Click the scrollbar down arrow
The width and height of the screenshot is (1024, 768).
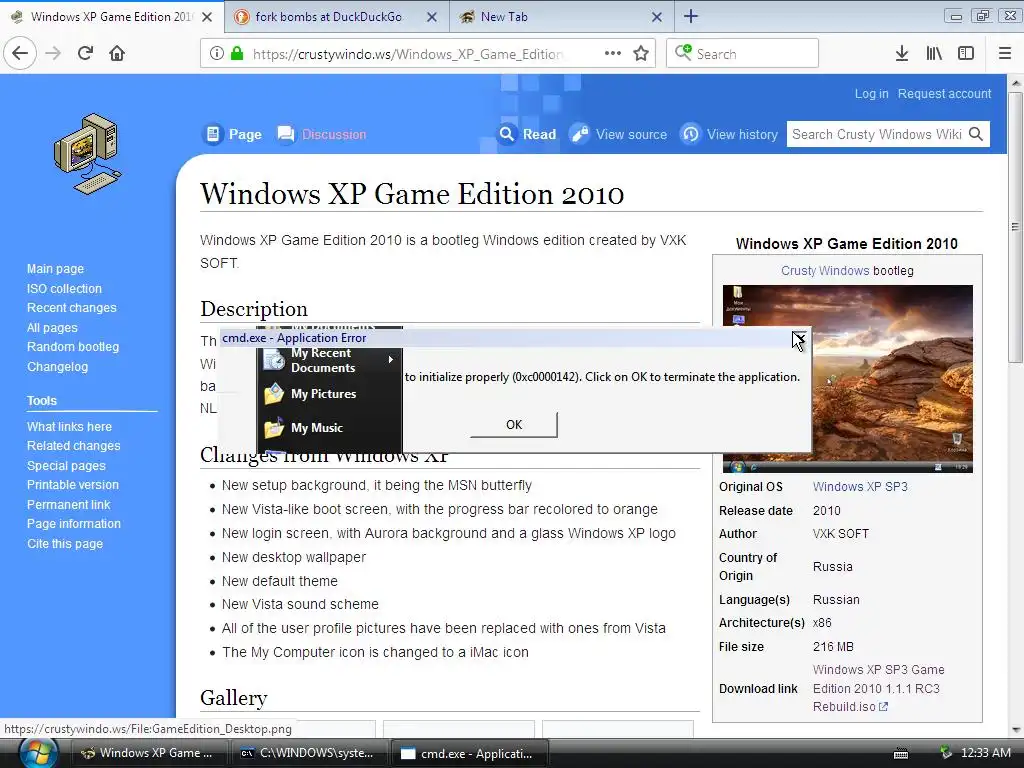pyautogui.click(x=1015, y=729)
